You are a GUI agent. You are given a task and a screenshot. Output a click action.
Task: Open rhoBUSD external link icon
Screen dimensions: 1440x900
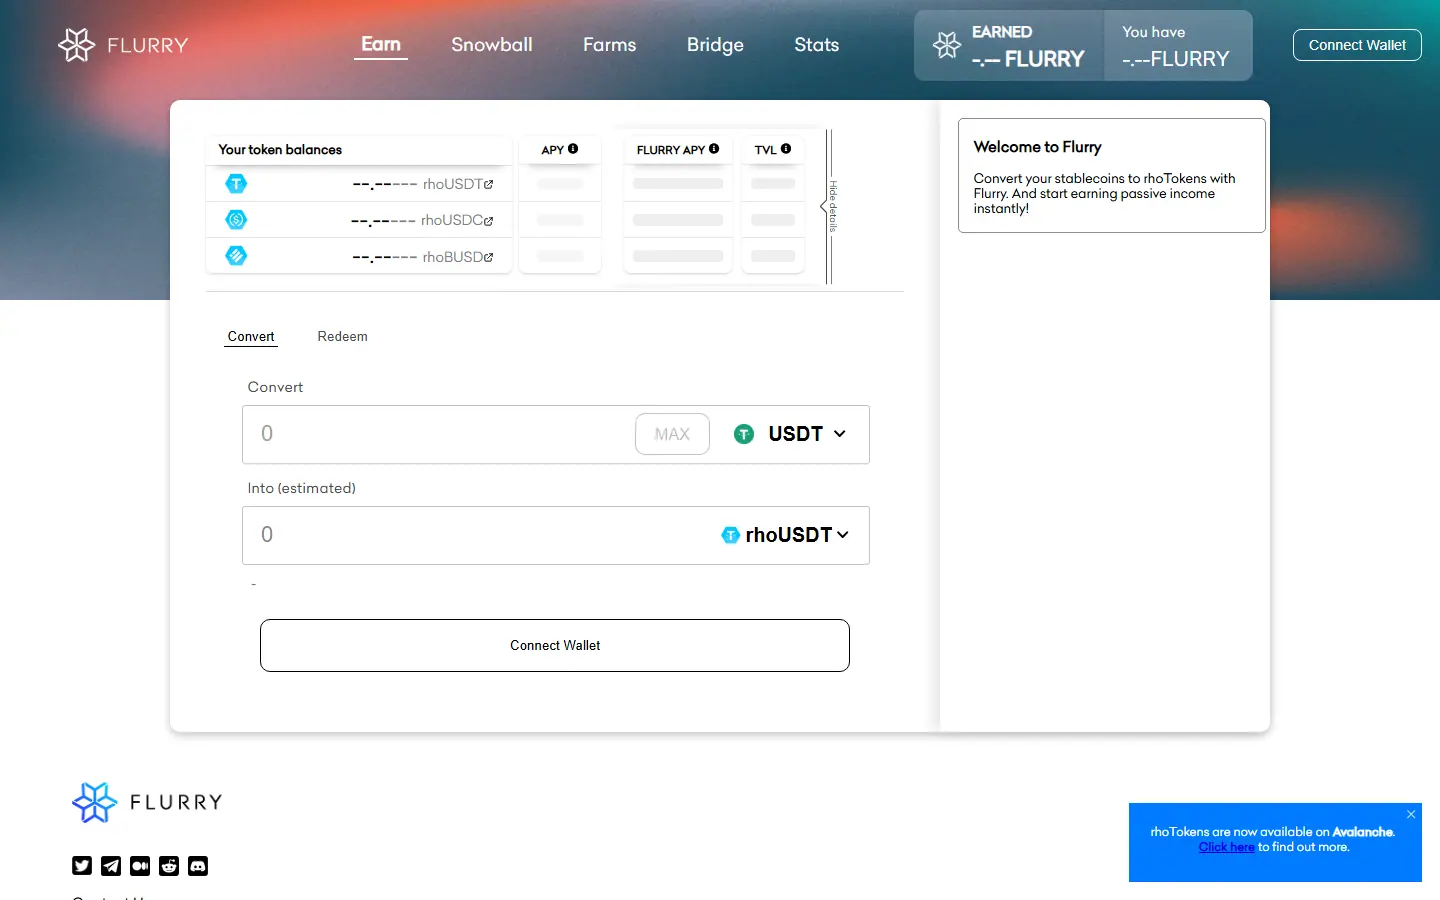[x=489, y=257]
